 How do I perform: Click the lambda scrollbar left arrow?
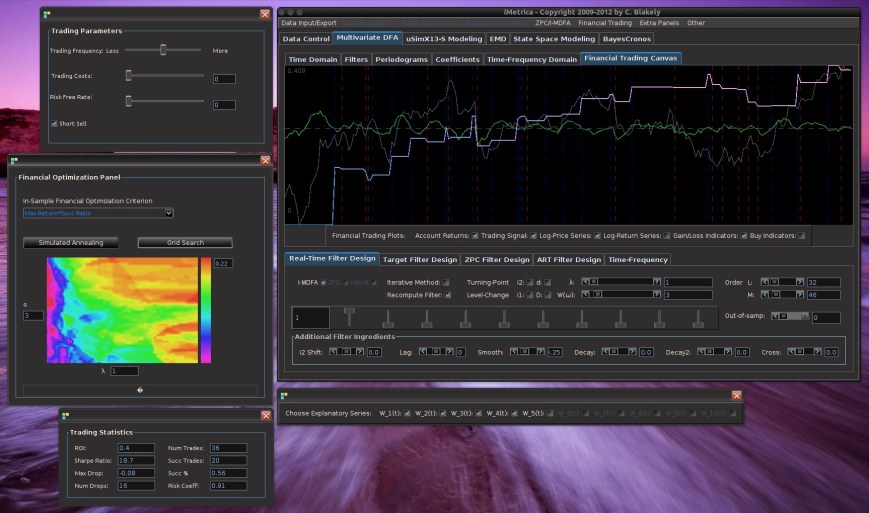[x=584, y=282]
